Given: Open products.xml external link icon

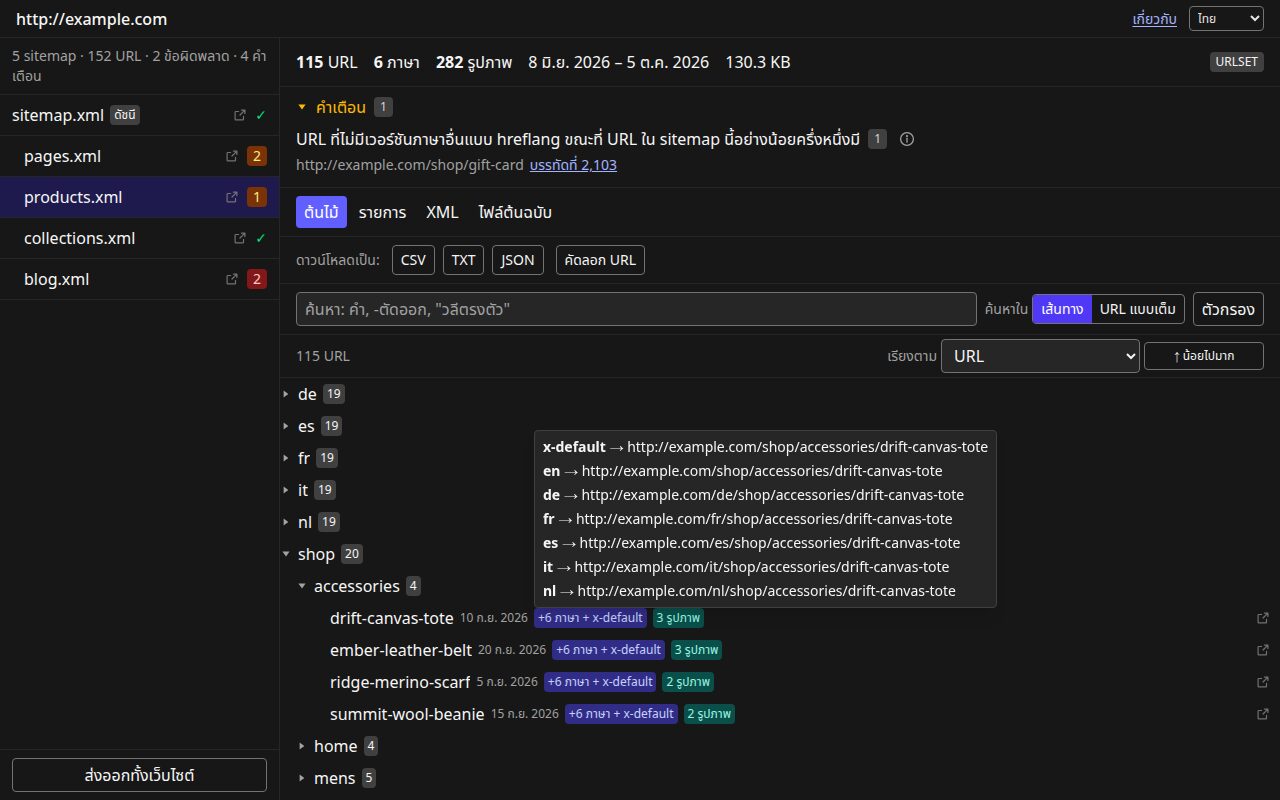Looking at the screenshot, I should 233,197.
